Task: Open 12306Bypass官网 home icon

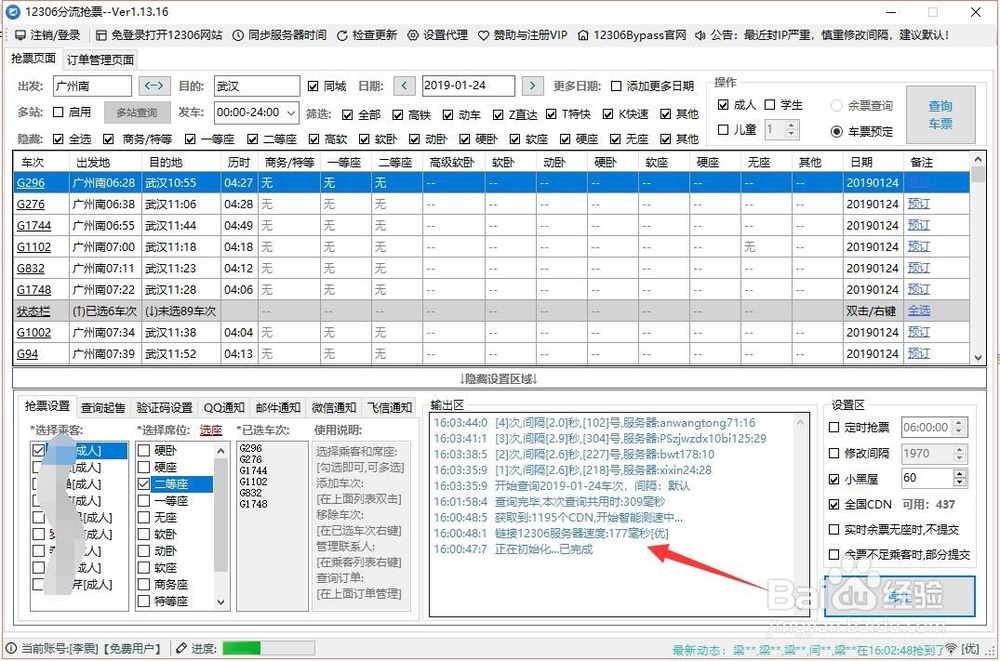Action: pos(584,35)
